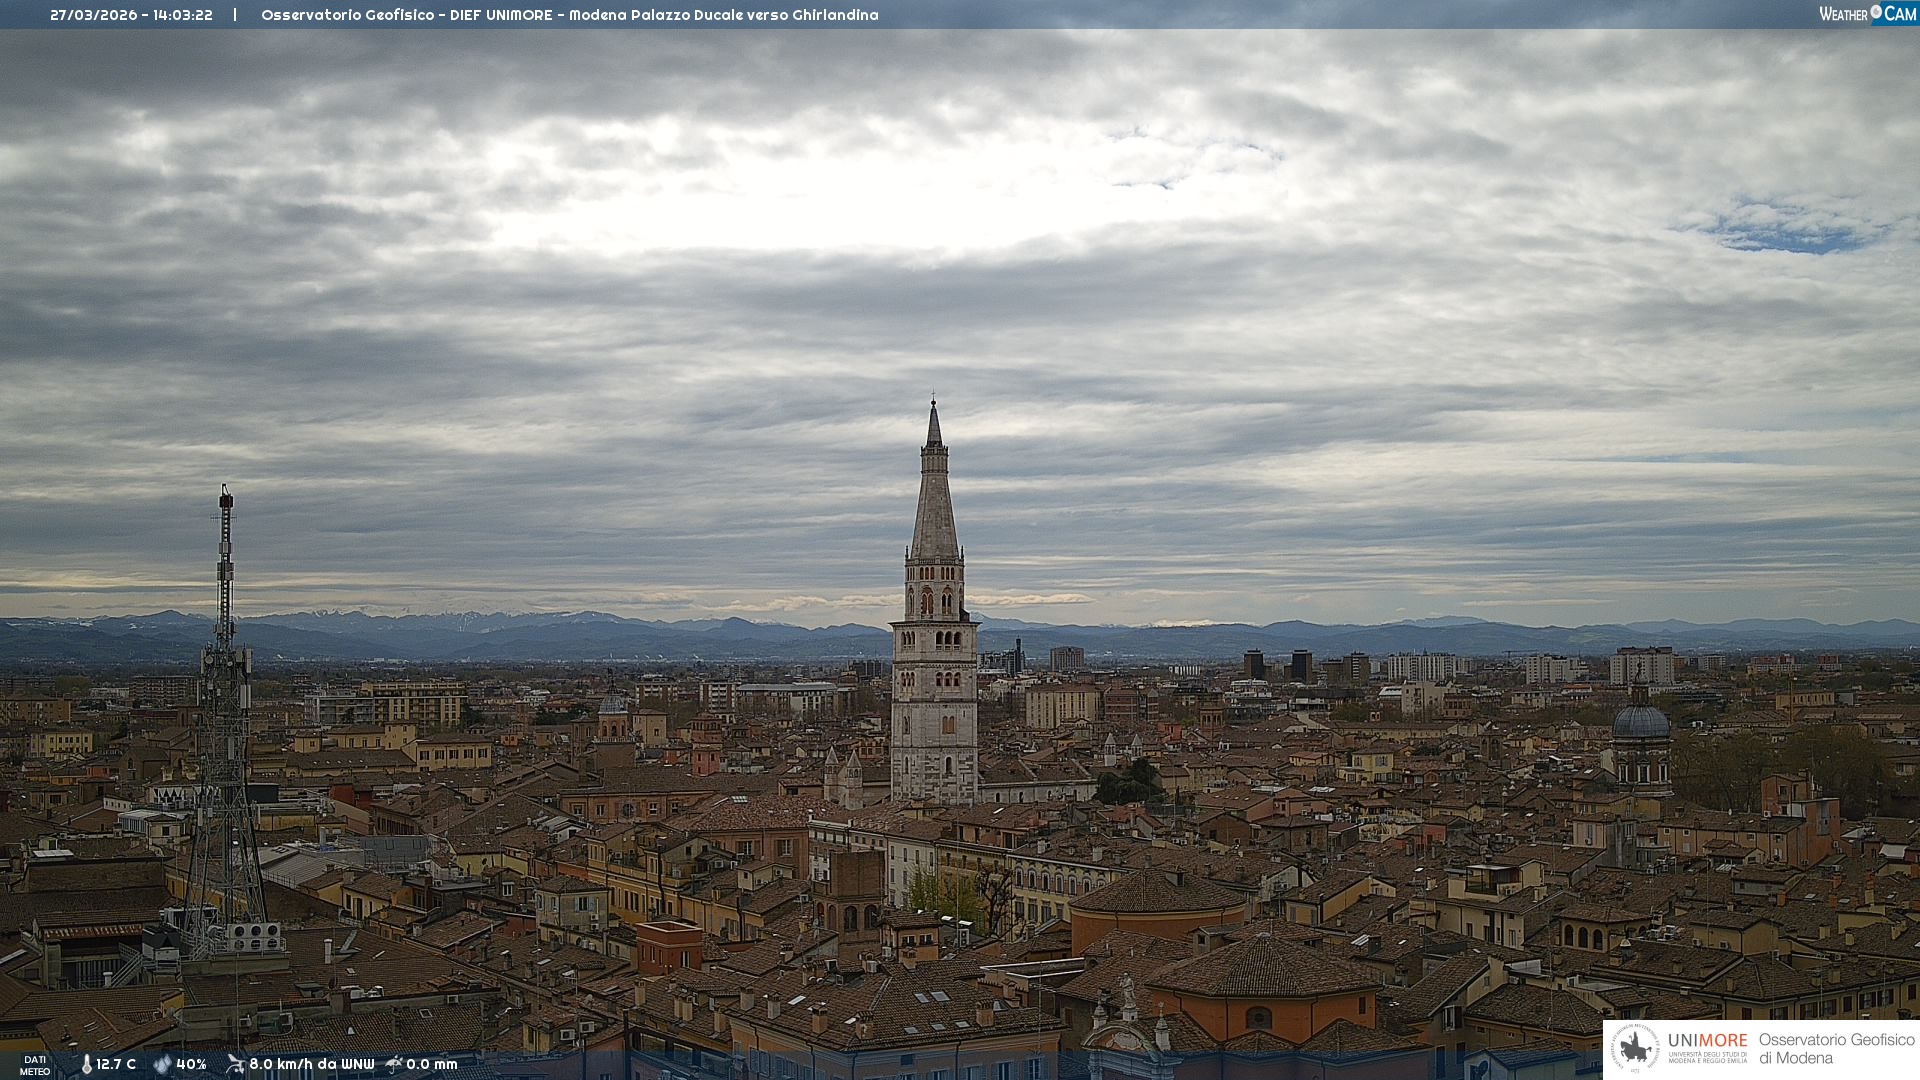Click the DATI METEO label

tap(35, 1065)
